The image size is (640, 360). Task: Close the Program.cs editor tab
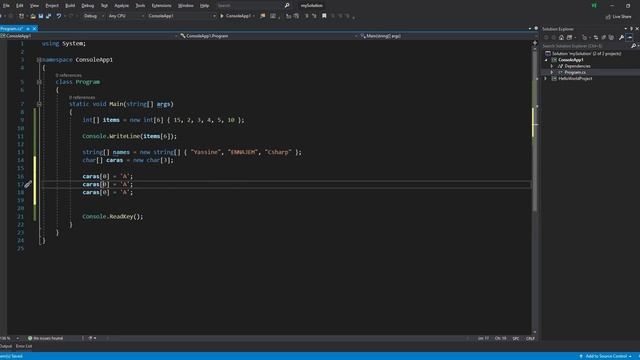coord(34,29)
